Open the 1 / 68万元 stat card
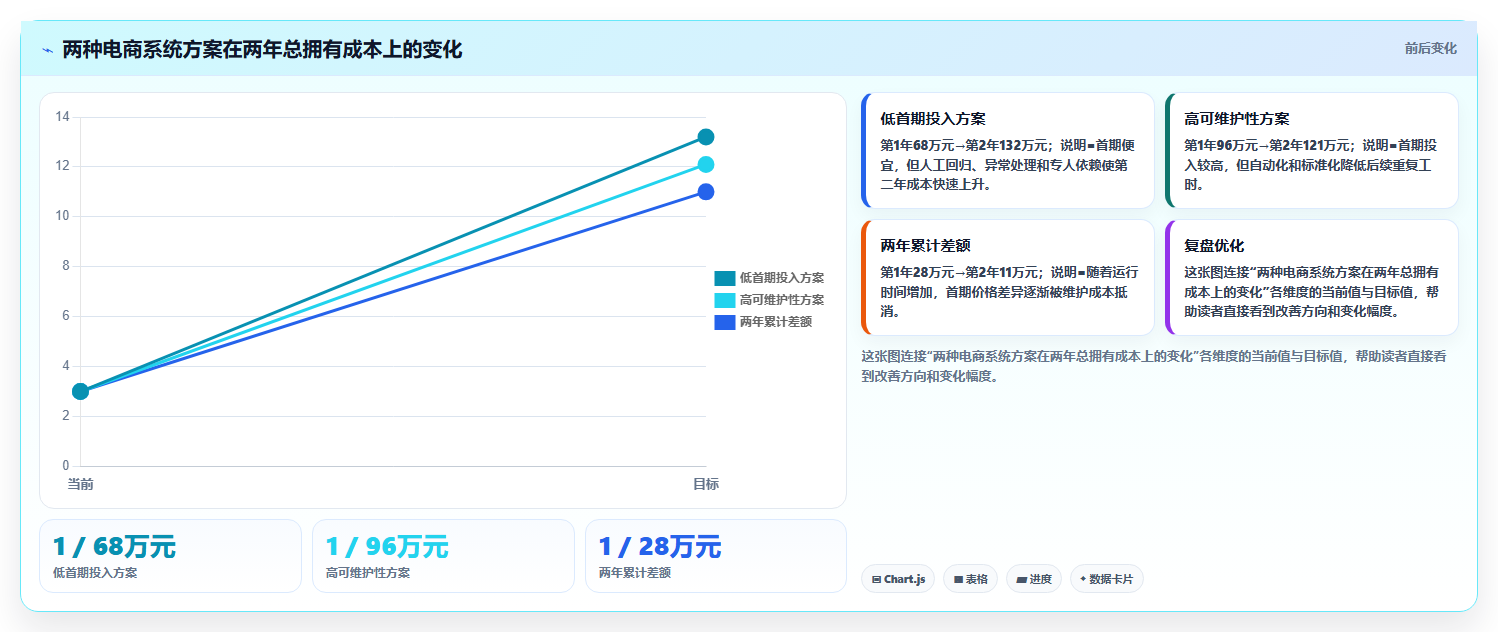The width and height of the screenshot is (1498, 632). 170,556
